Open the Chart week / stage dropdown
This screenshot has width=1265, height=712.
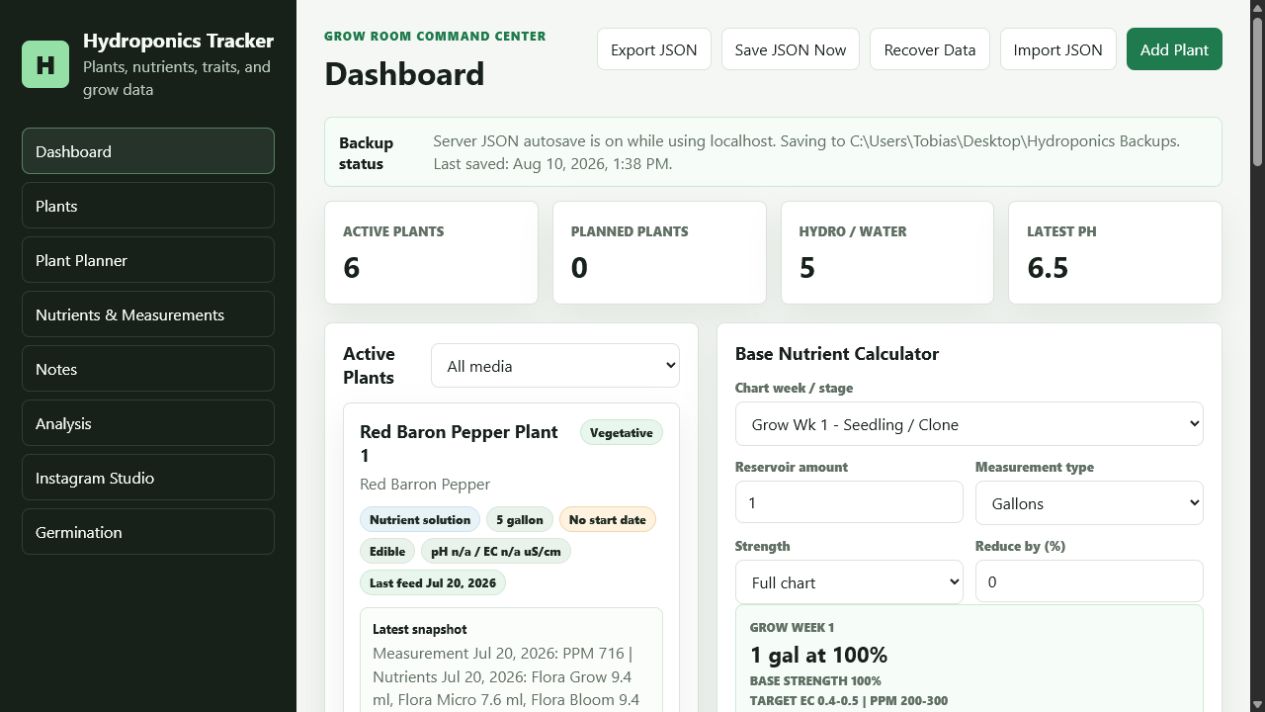coord(969,424)
